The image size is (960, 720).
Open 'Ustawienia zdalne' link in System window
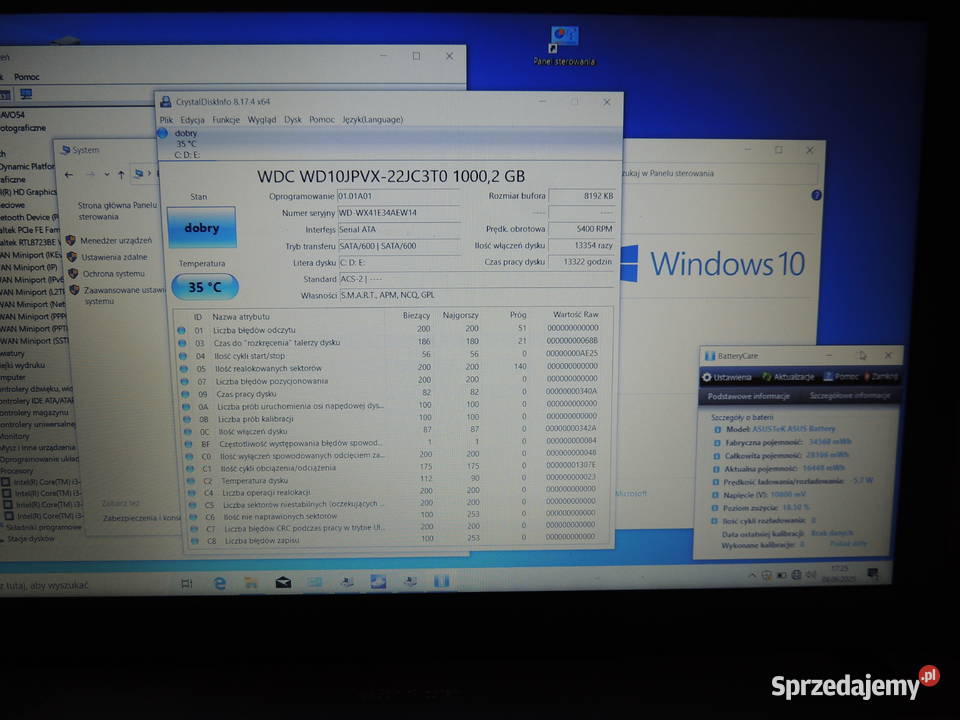click(x=114, y=257)
